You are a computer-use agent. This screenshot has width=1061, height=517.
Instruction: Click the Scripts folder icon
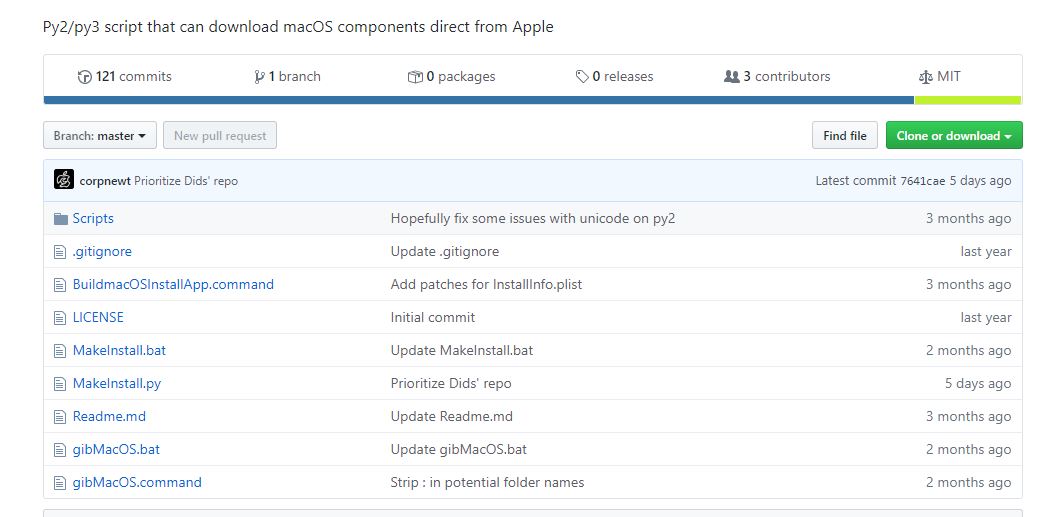point(60,219)
